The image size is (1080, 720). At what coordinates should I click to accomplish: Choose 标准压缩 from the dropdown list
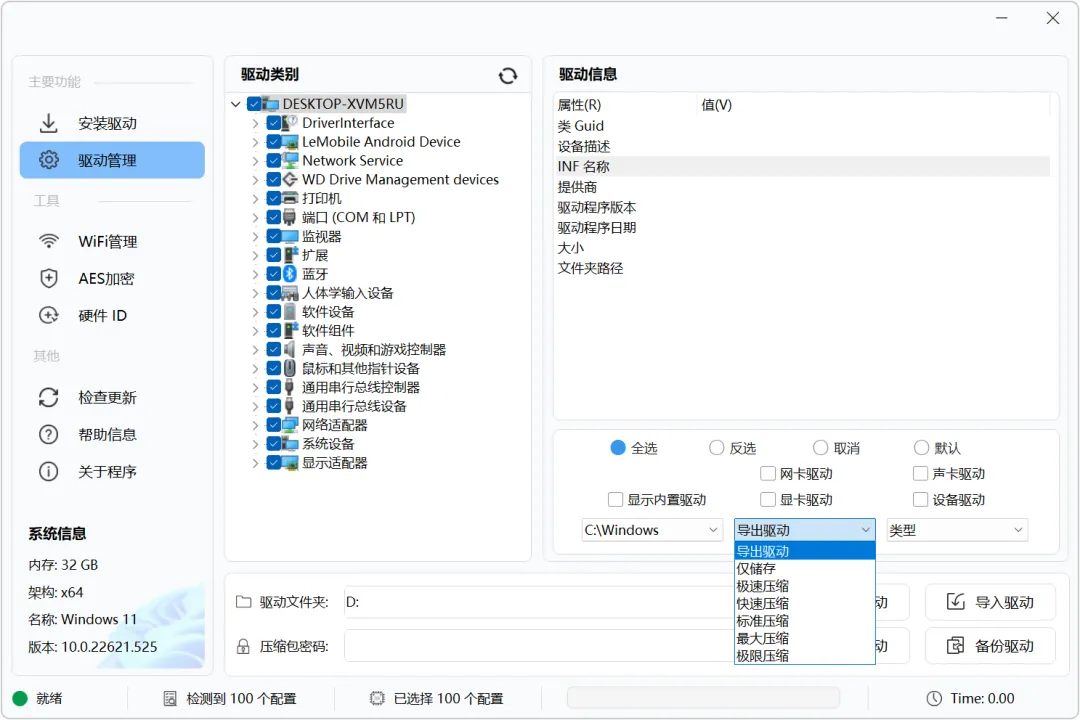coord(804,621)
